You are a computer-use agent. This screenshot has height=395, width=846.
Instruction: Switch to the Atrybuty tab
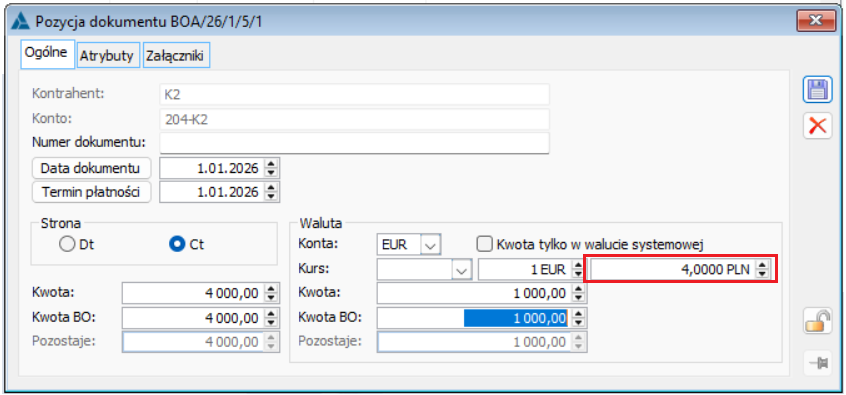[108, 56]
